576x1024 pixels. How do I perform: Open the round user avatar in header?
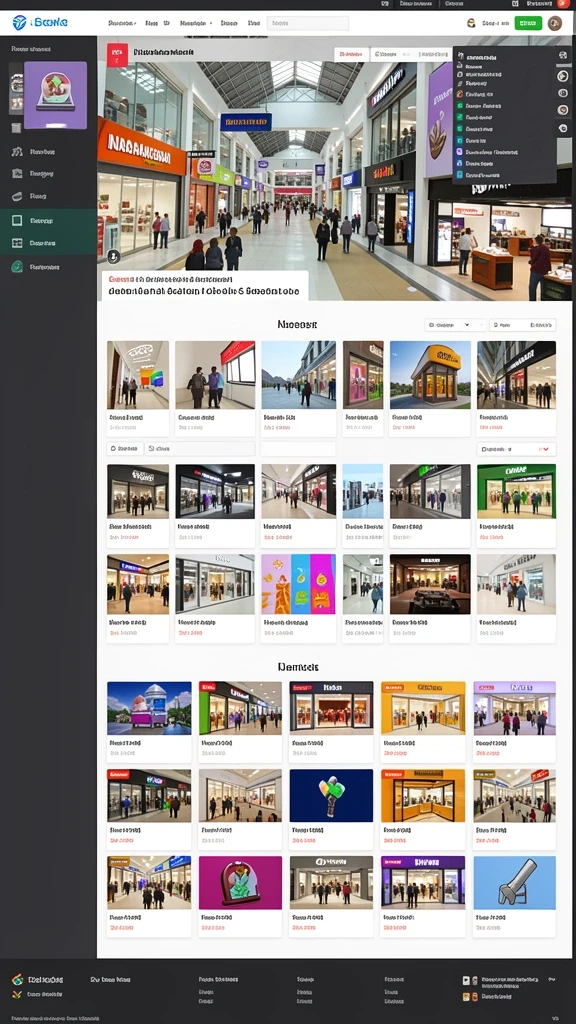(555, 23)
